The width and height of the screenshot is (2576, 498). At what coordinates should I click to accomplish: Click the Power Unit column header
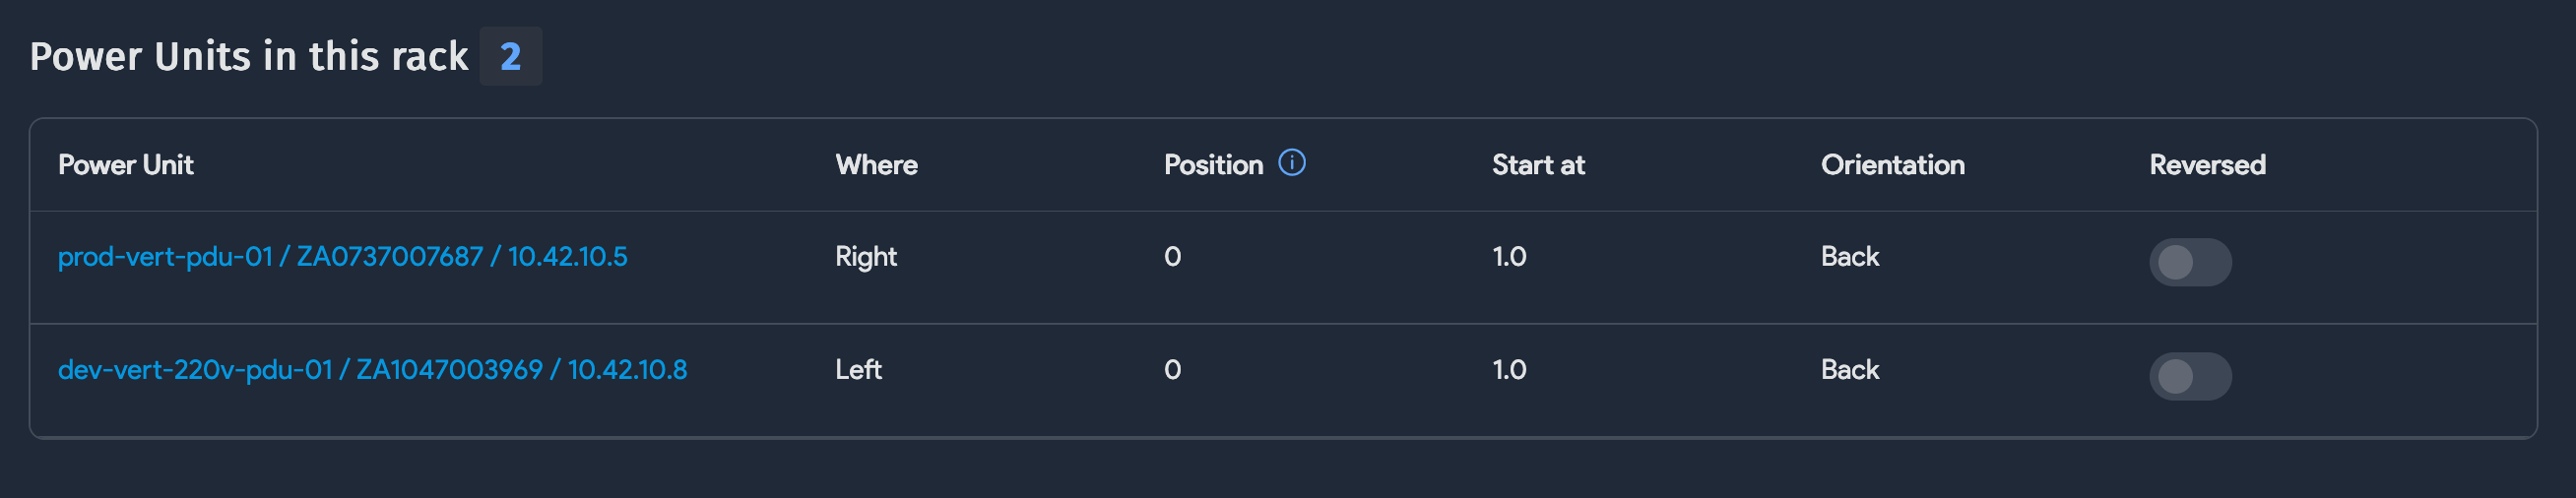126,165
